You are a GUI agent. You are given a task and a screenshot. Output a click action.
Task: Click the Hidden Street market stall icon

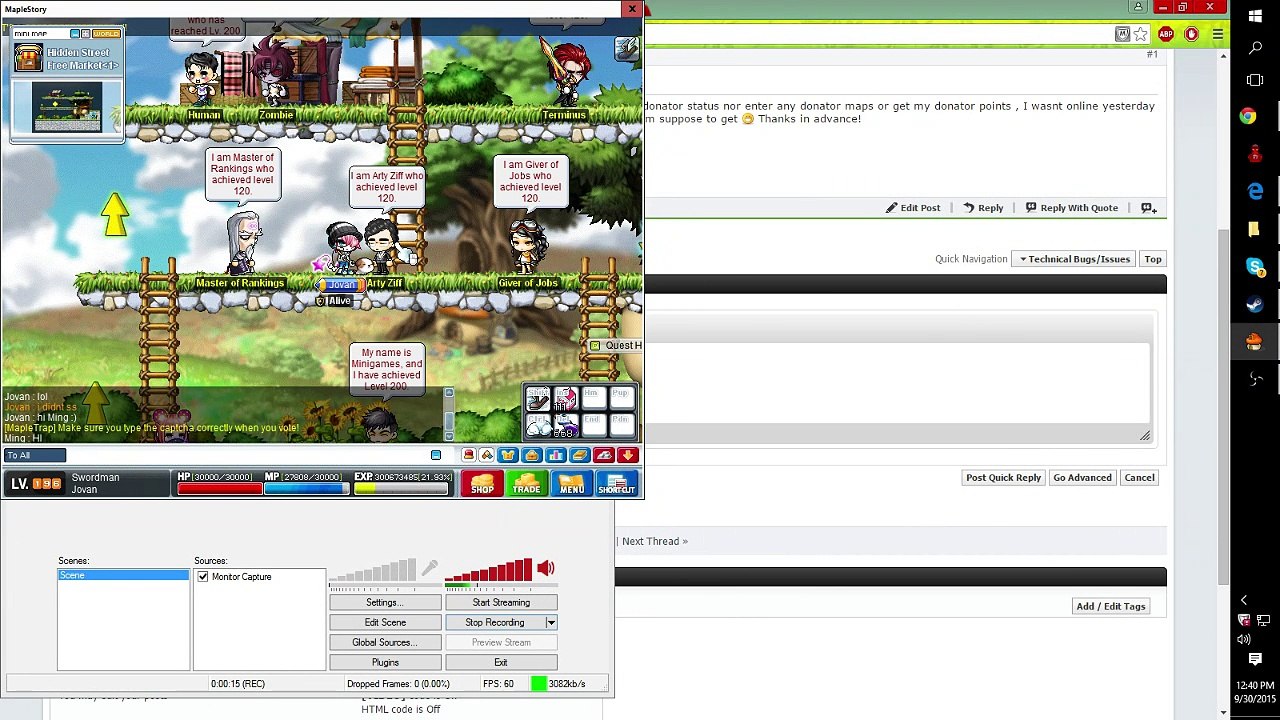coord(30,58)
